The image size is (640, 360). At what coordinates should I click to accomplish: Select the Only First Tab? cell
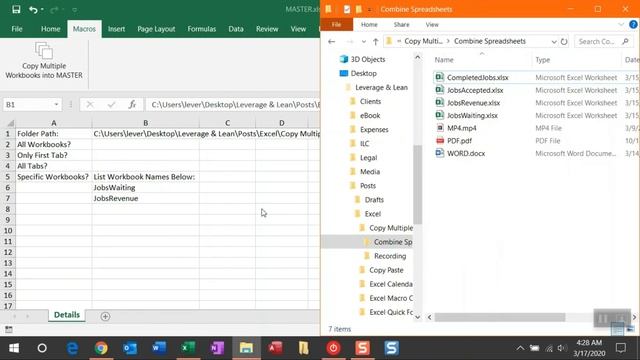(53, 155)
